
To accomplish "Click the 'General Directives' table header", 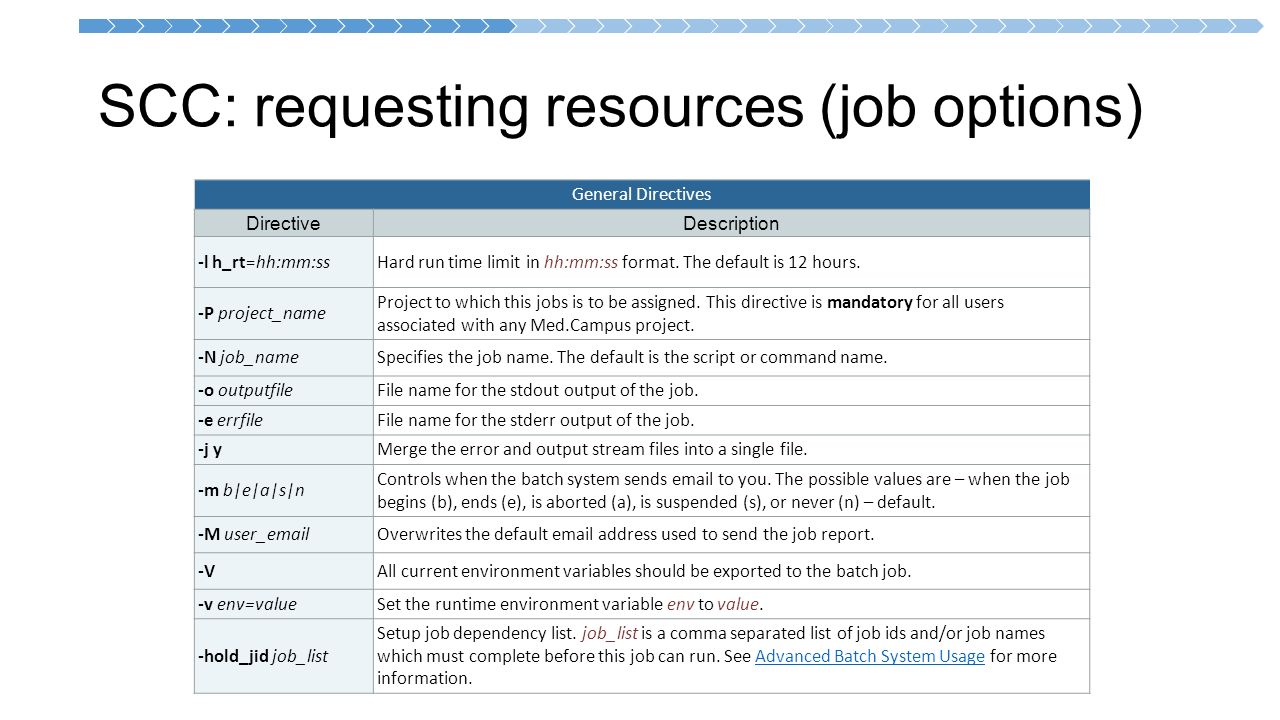I will [x=642, y=194].
